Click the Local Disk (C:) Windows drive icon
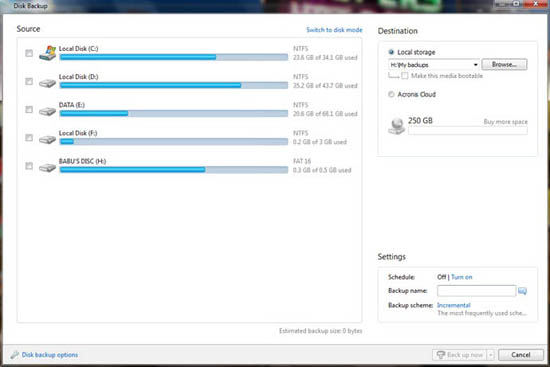Viewport: 550px width, 367px height. 47,53
